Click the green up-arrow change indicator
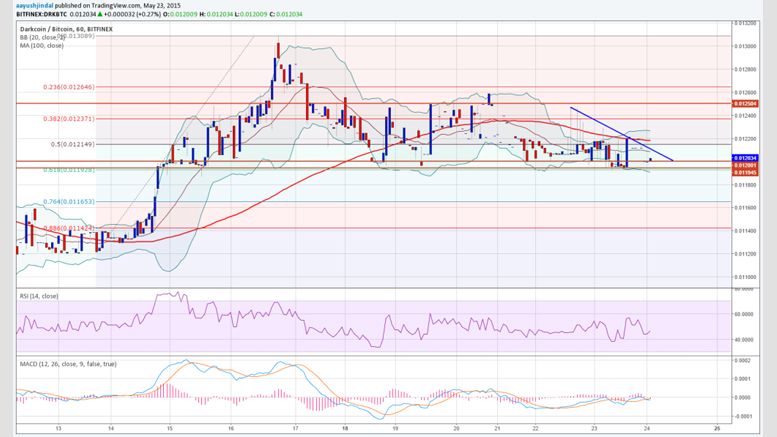Image resolution: width=777 pixels, height=437 pixels. click(x=100, y=14)
